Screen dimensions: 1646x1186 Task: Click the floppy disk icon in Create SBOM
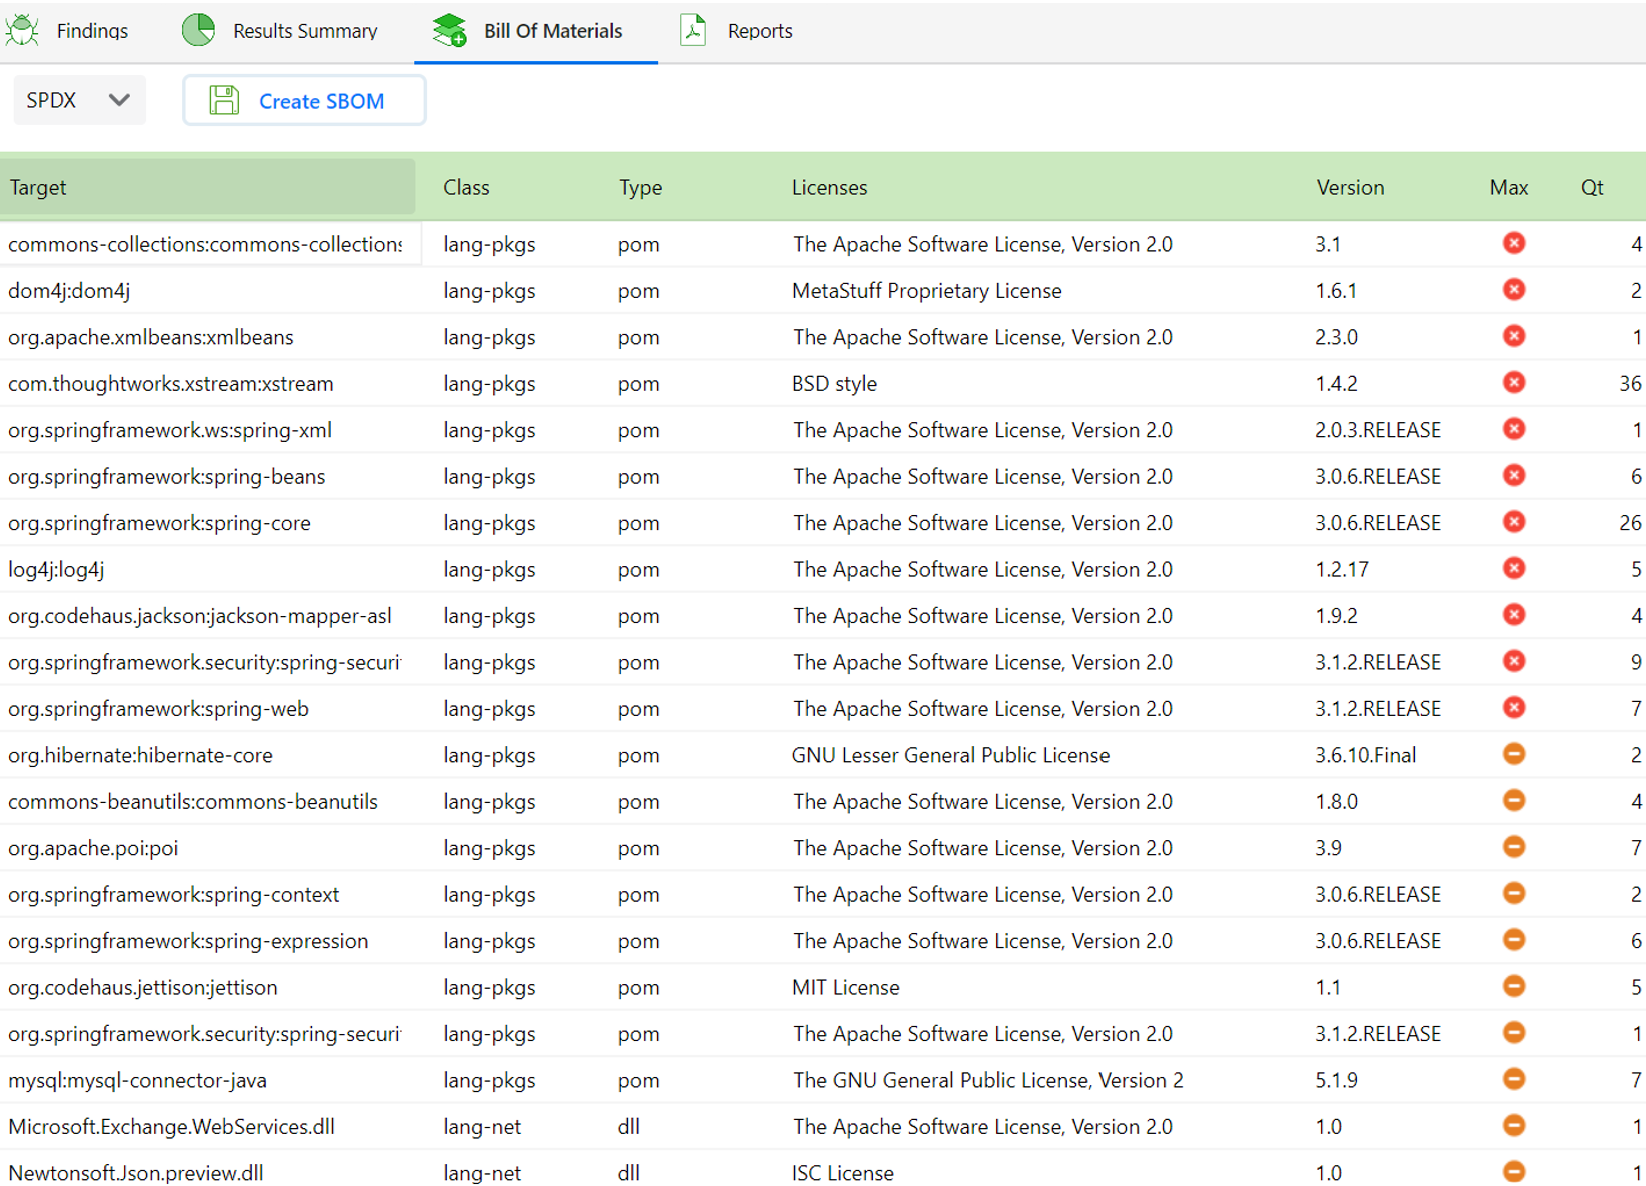coord(224,101)
